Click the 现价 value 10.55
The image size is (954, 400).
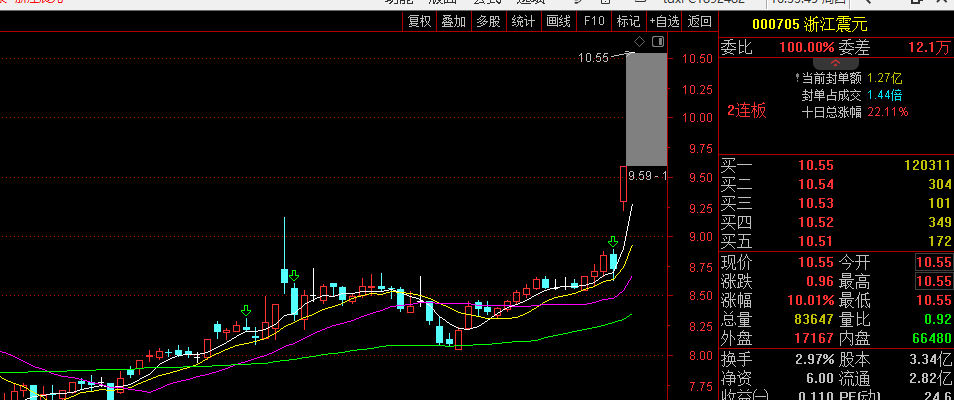[x=816, y=263]
